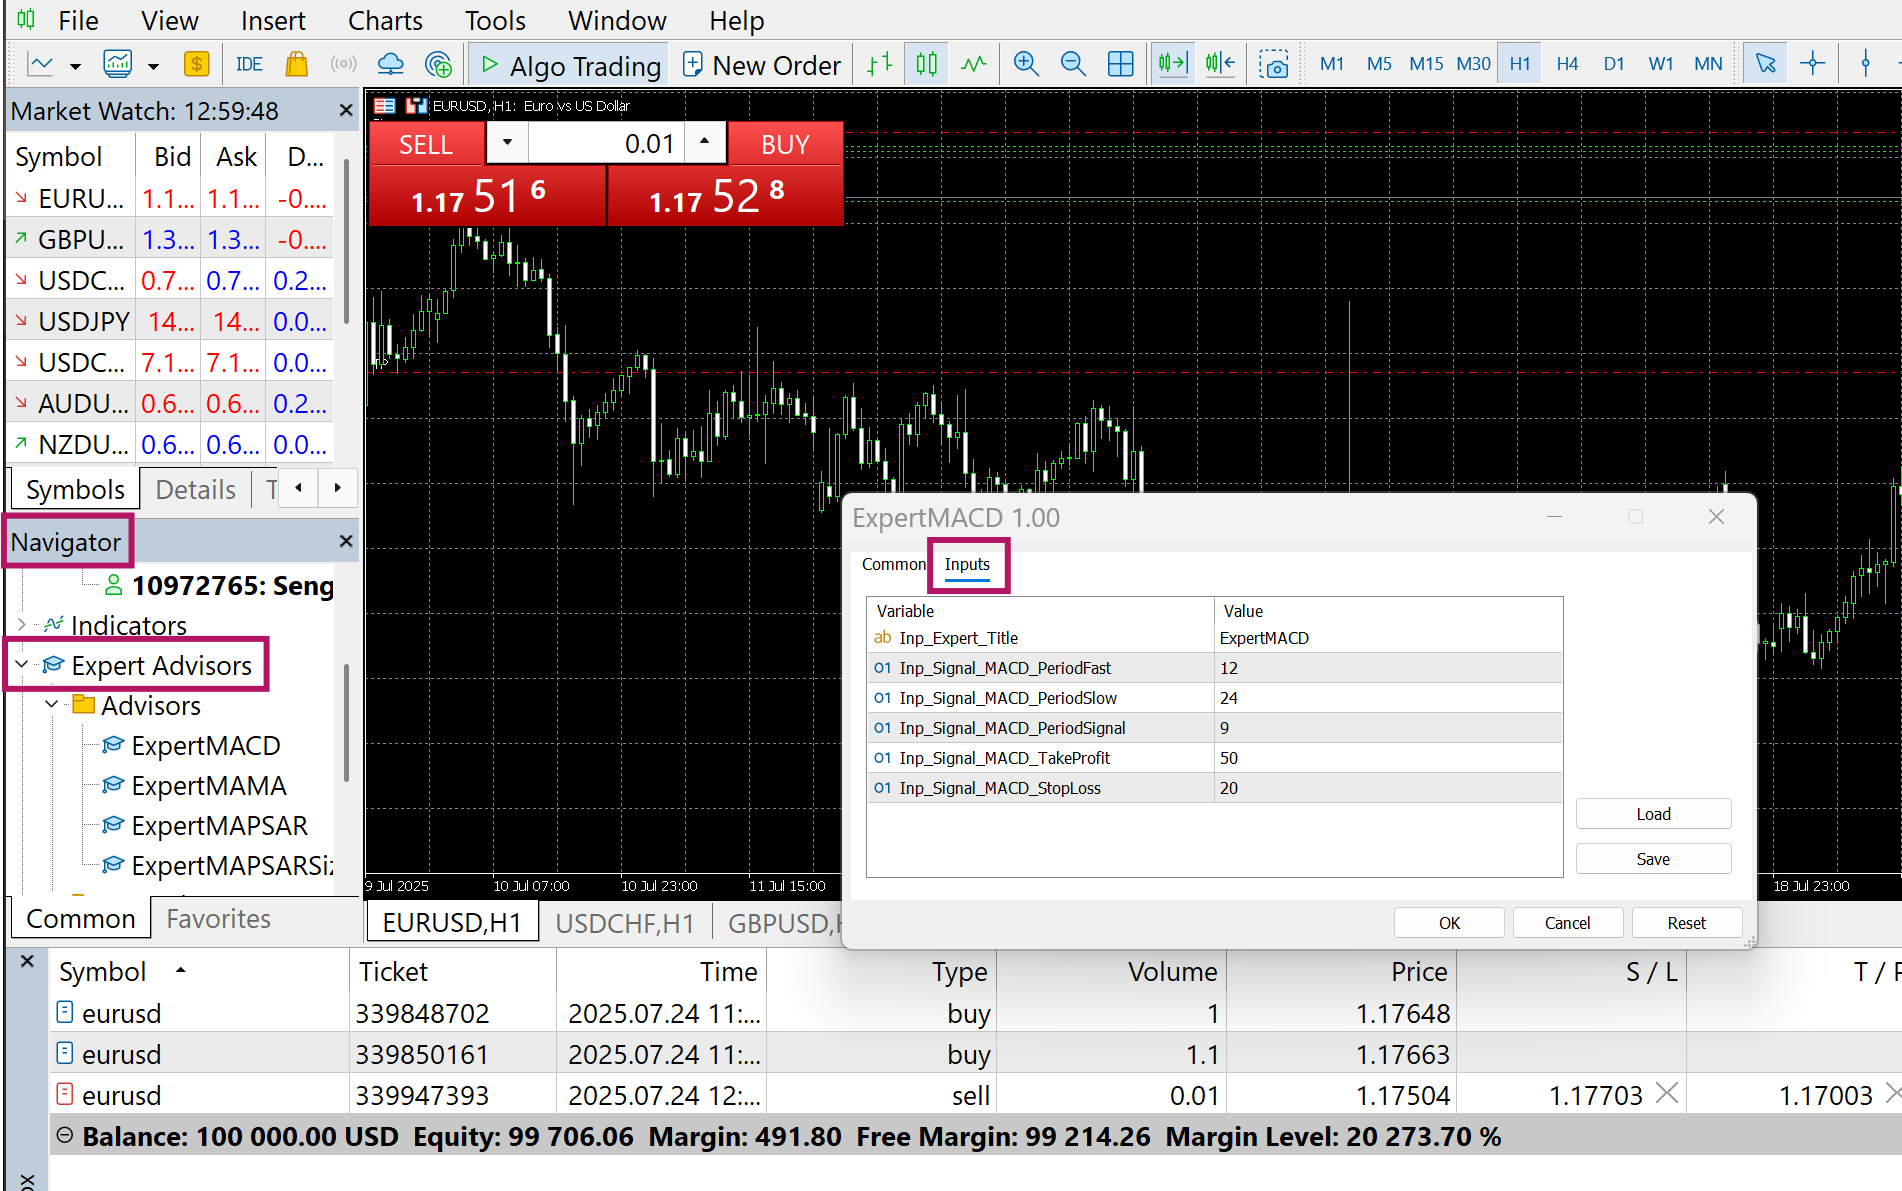Click the Zoom Out magnifier icon
Viewport: 1902px width, 1191px height.
[1073, 64]
